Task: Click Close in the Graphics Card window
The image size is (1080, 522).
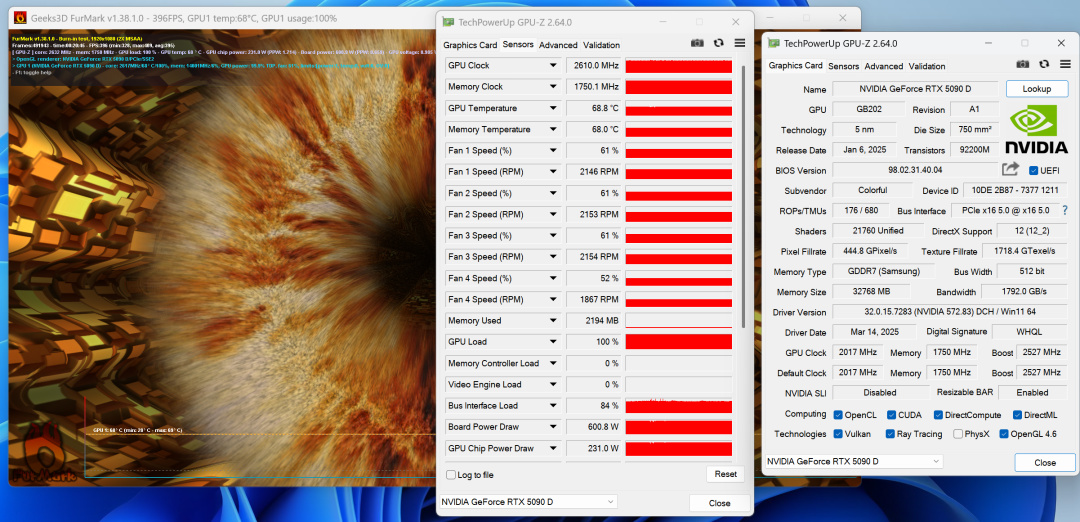Action: click(1044, 462)
